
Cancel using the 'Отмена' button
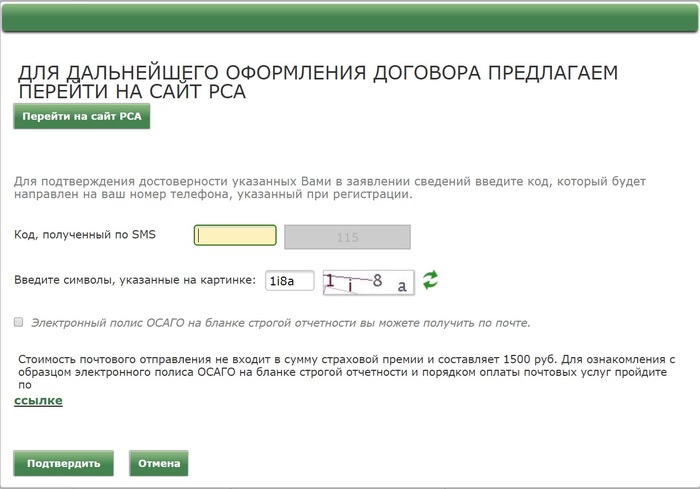[x=158, y=463]
